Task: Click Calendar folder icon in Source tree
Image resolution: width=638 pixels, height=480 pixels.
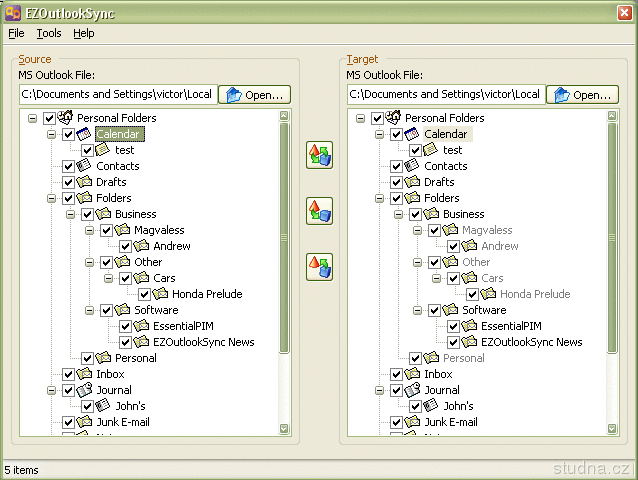Action: pyautogui.click(x=84, y=134)
